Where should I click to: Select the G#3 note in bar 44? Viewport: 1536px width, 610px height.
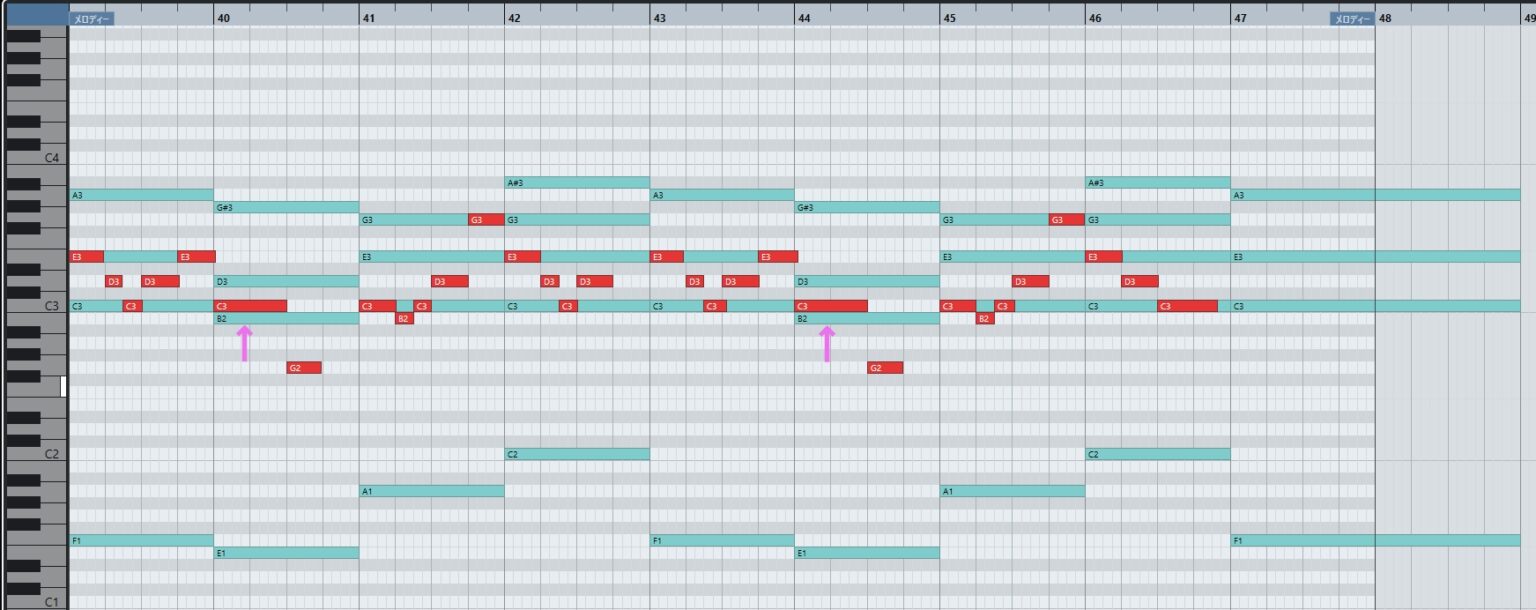tap(867, 208)
